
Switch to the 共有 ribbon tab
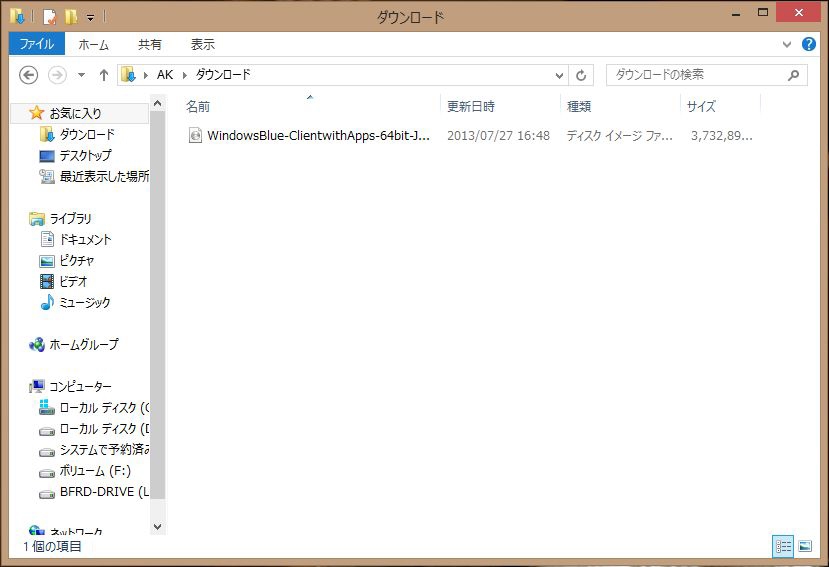150,44
